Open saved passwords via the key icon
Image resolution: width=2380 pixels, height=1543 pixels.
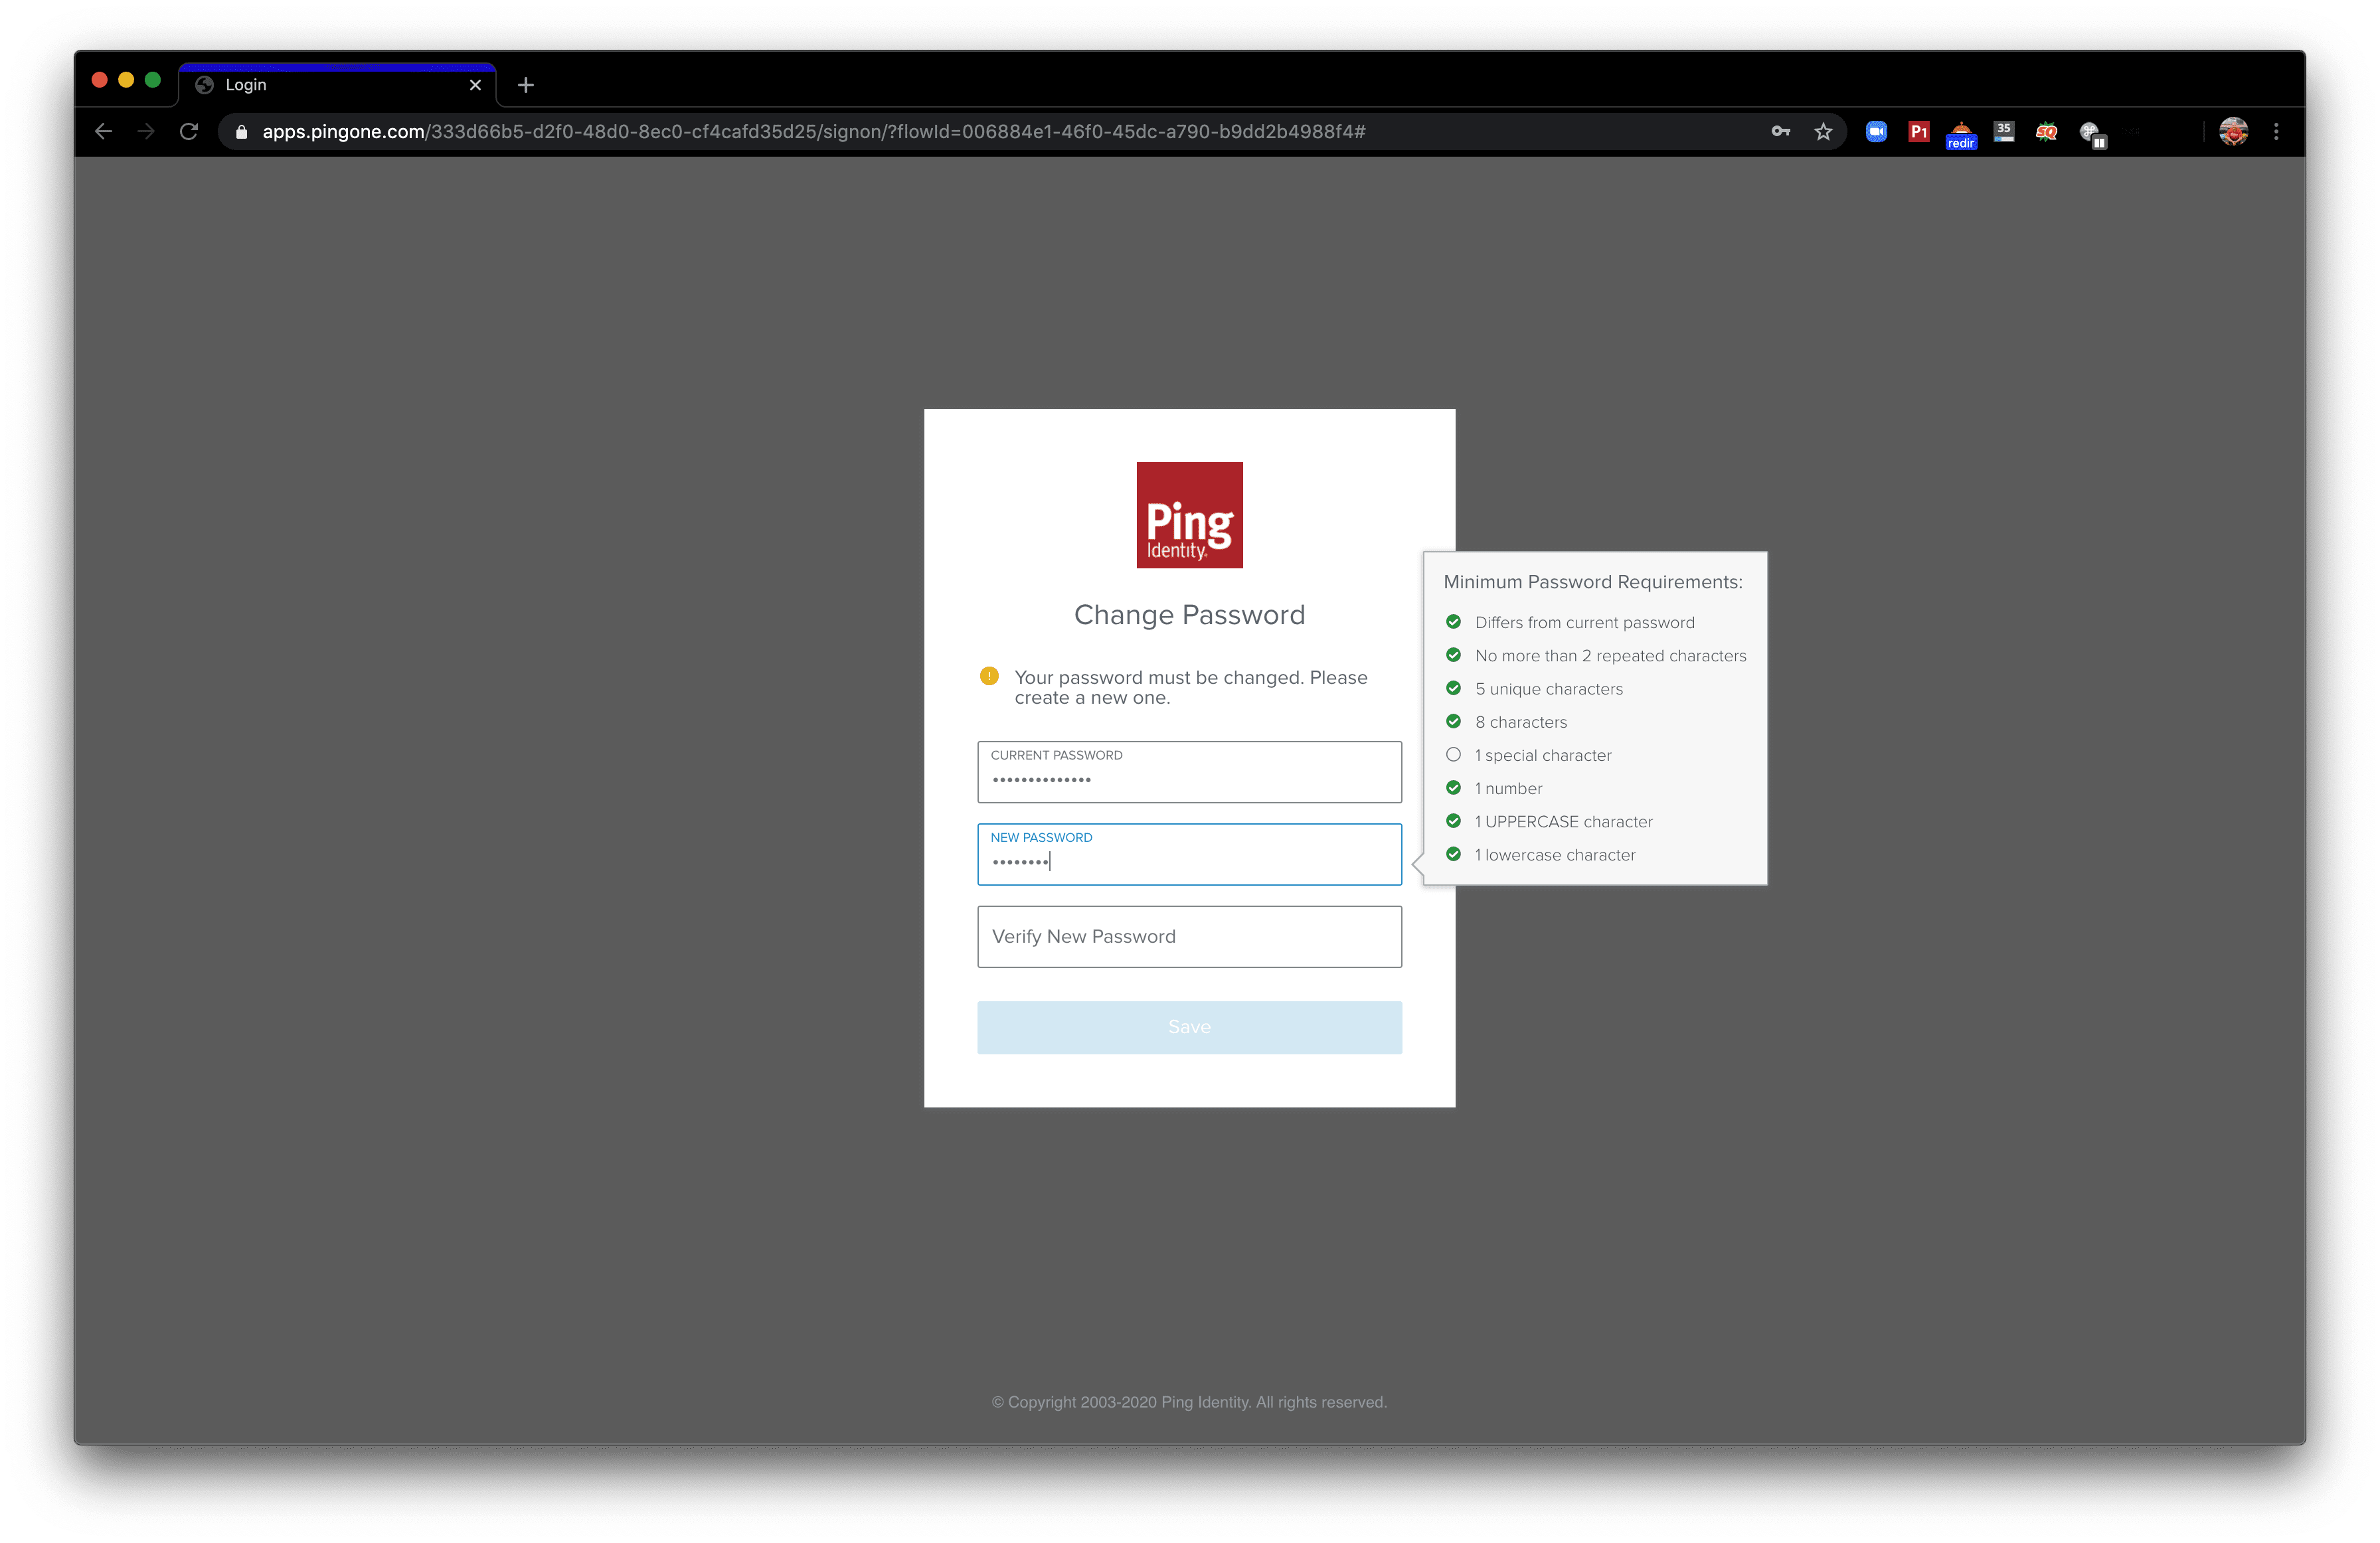click(1780, 131)
